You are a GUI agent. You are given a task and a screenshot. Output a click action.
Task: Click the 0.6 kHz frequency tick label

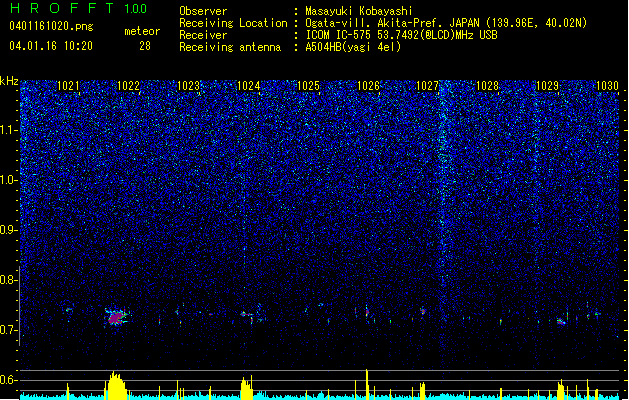pyautogui.click(x=8, y=380)
